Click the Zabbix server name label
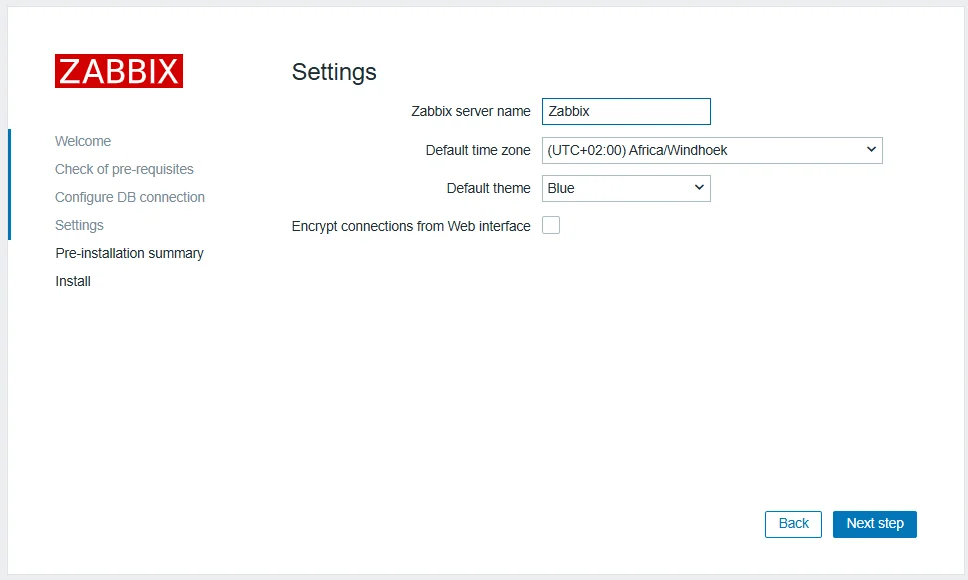 470,111
